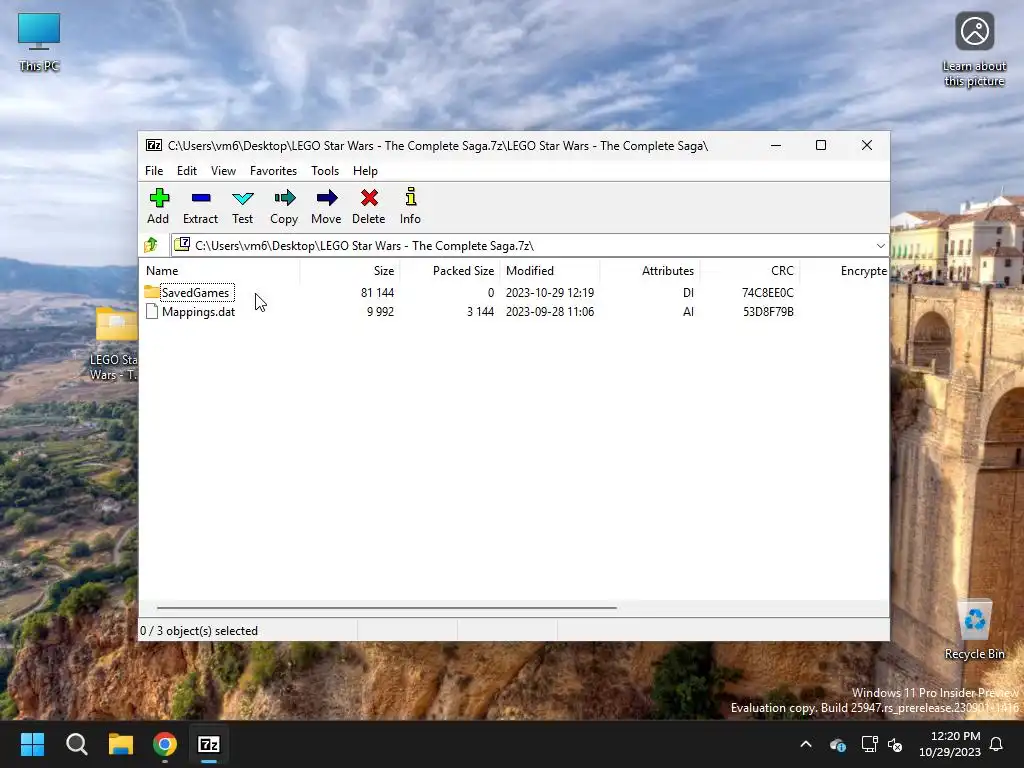Sort by the CRC column header
Image resolution: width=1024 pixels, height=768 pixels.
click(x=750, y=270)
